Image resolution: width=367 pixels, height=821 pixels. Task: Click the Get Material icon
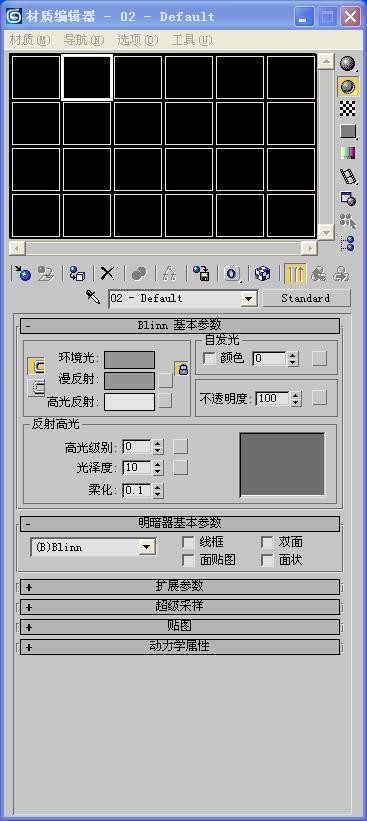coord(22,273)
